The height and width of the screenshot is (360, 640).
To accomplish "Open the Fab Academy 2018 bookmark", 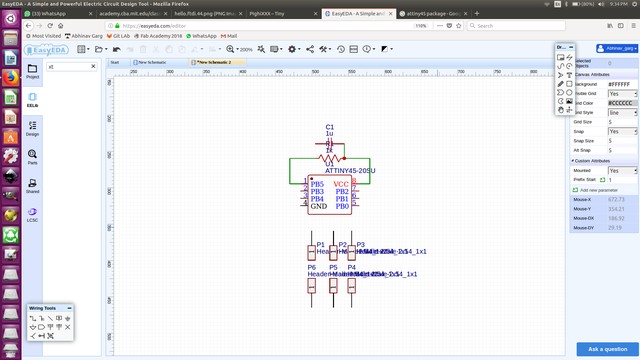I will pyautogui.click(x=158, y=36).
